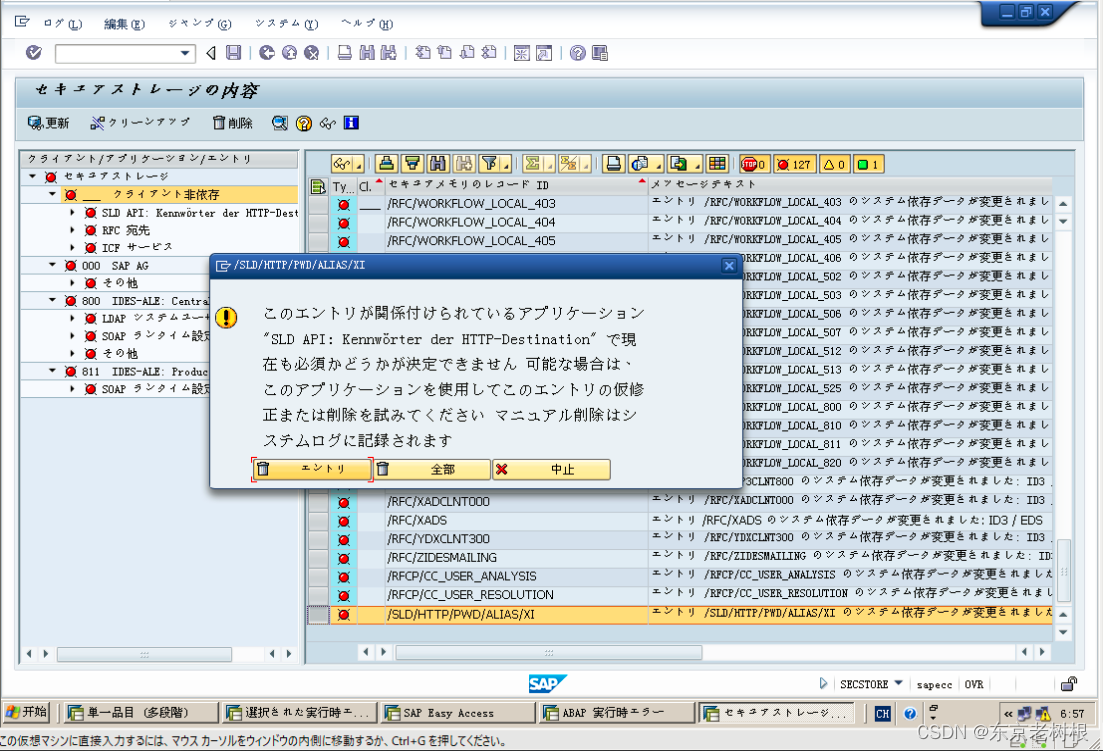1104x751 pixels.
Task: Click the print icon above the record list
Action: point(614,163)
